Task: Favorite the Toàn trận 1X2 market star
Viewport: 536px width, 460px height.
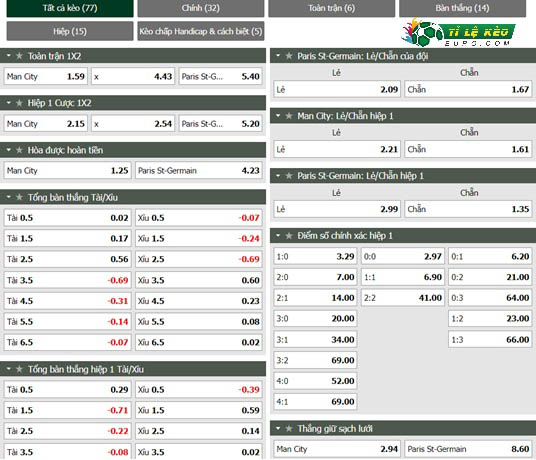Action: (x=19, y=56)
